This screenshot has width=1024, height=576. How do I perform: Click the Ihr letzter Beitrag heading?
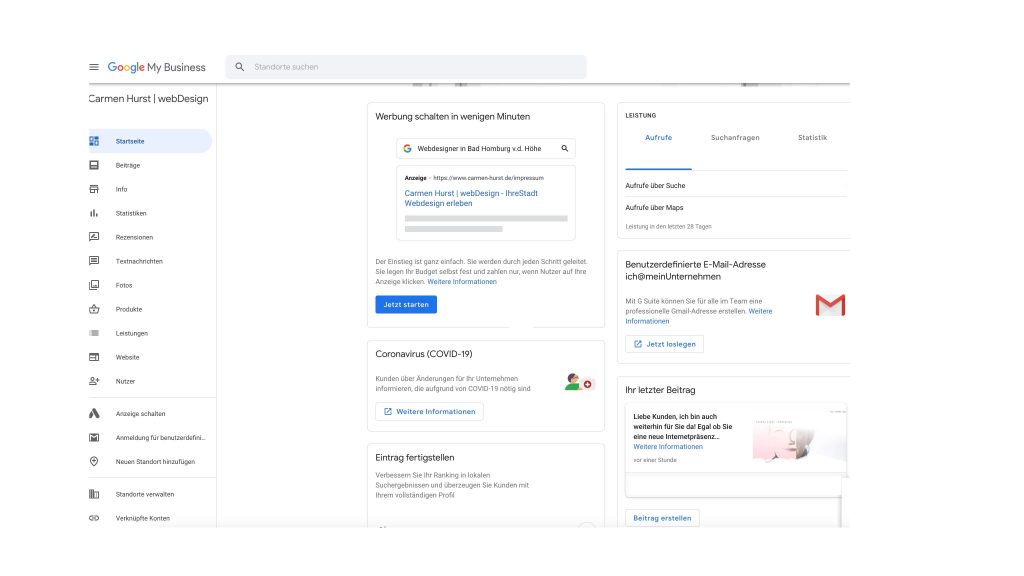pos(660,390)
